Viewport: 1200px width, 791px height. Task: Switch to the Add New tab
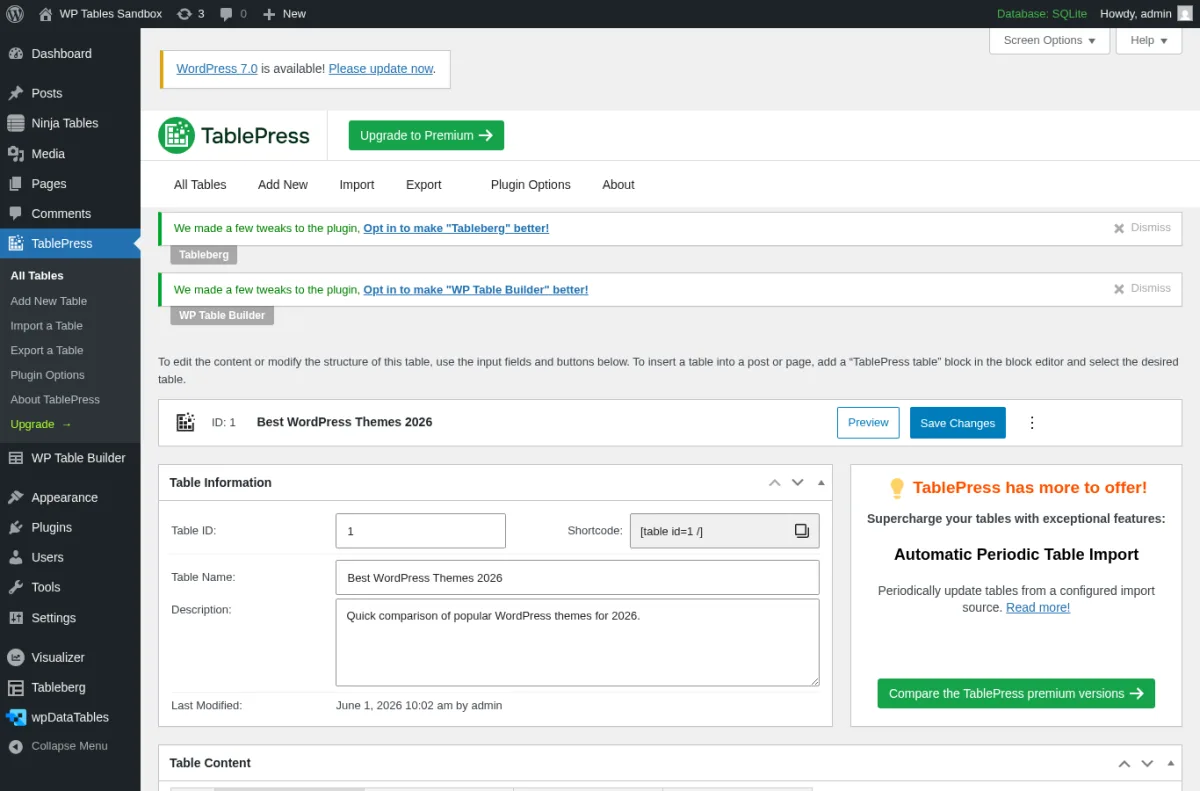coord(283,185)
